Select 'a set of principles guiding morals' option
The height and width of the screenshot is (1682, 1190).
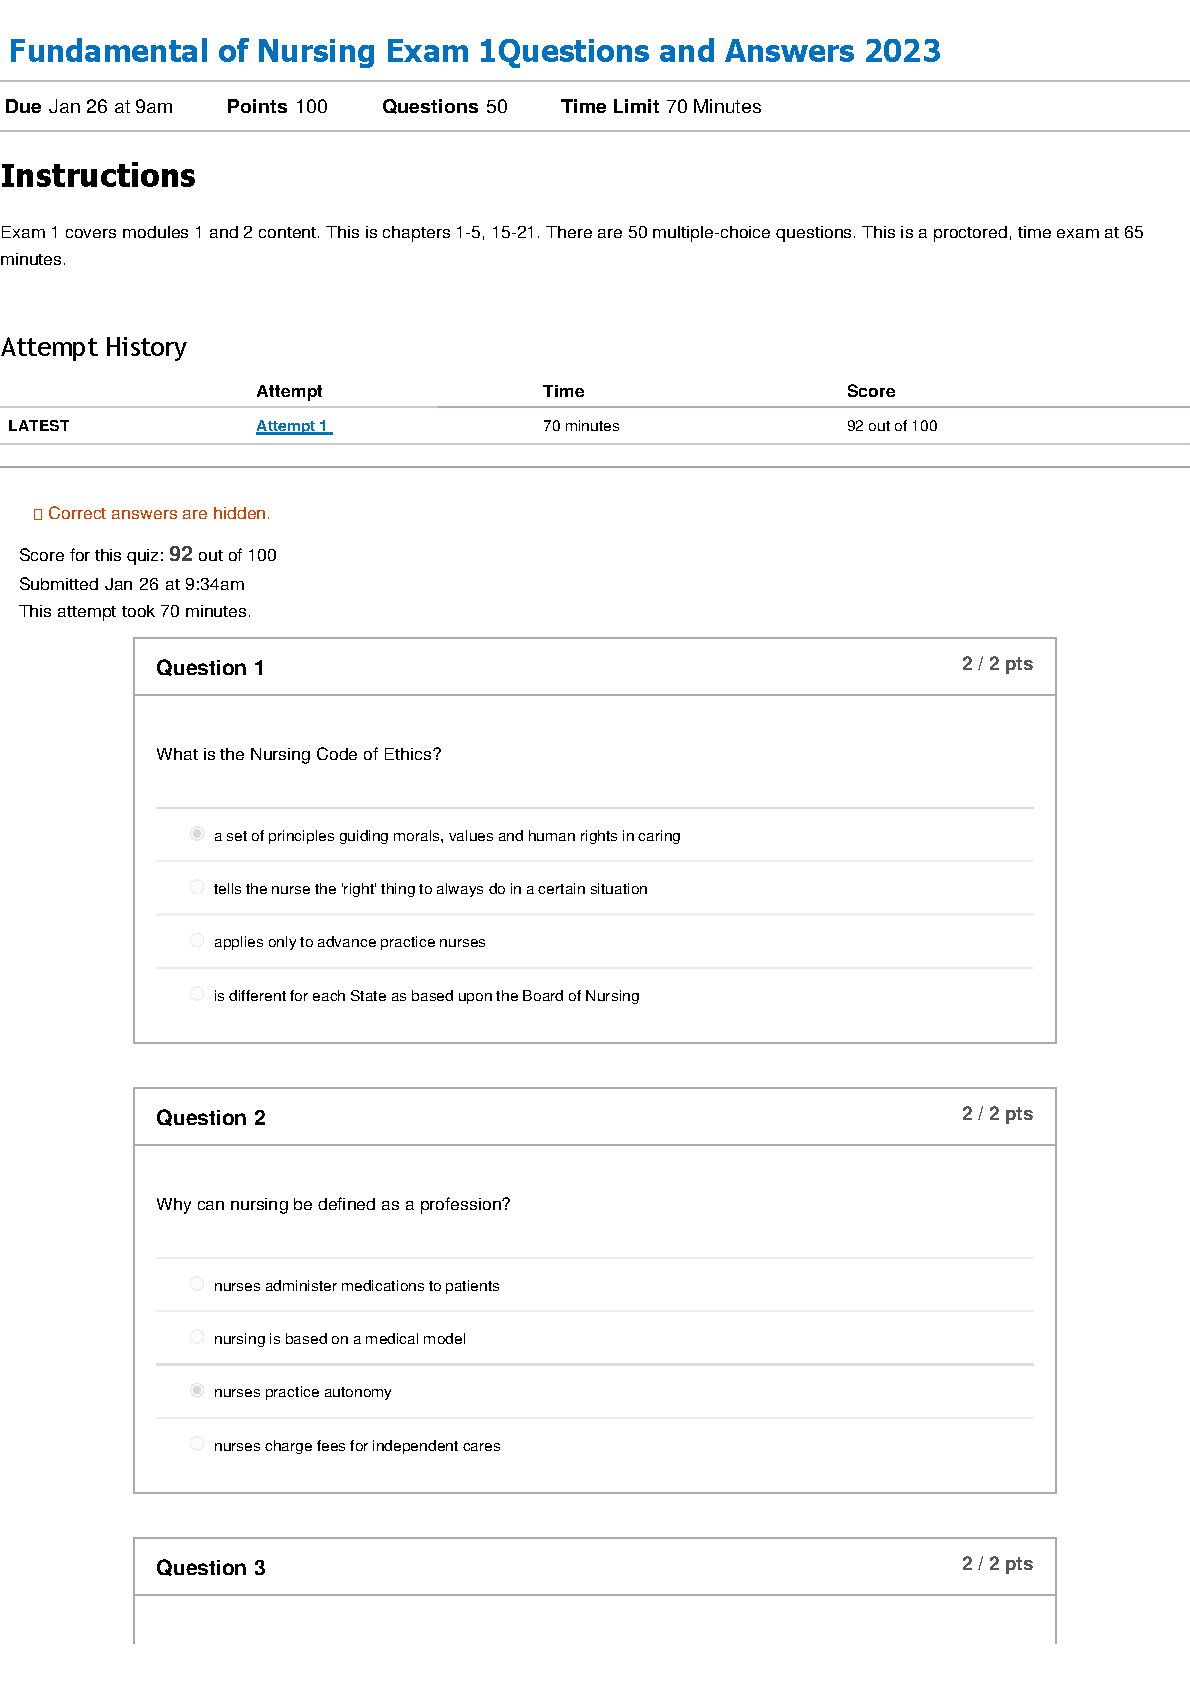tap(197, 834)
